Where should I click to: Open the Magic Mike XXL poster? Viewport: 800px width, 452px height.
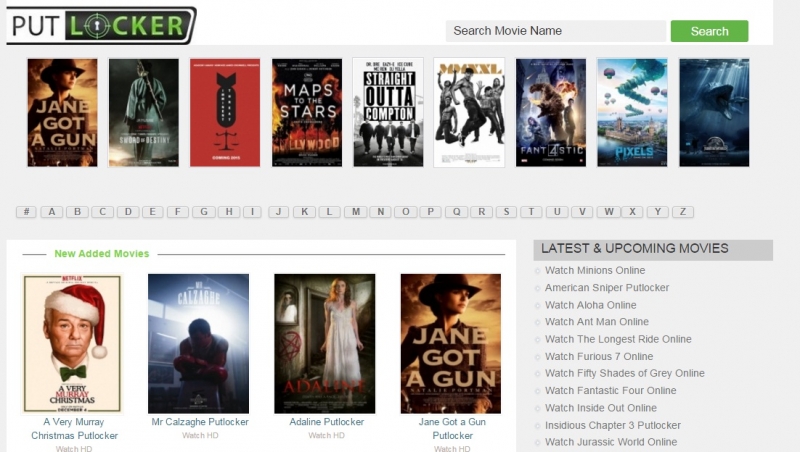[469, 112]
